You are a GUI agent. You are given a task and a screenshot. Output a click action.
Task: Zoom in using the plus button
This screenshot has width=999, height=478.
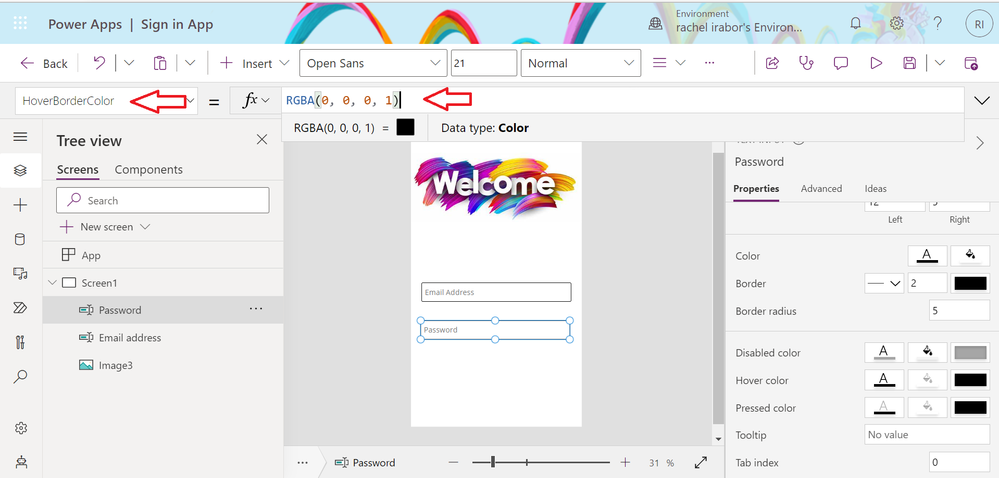[x=625, y=462]
